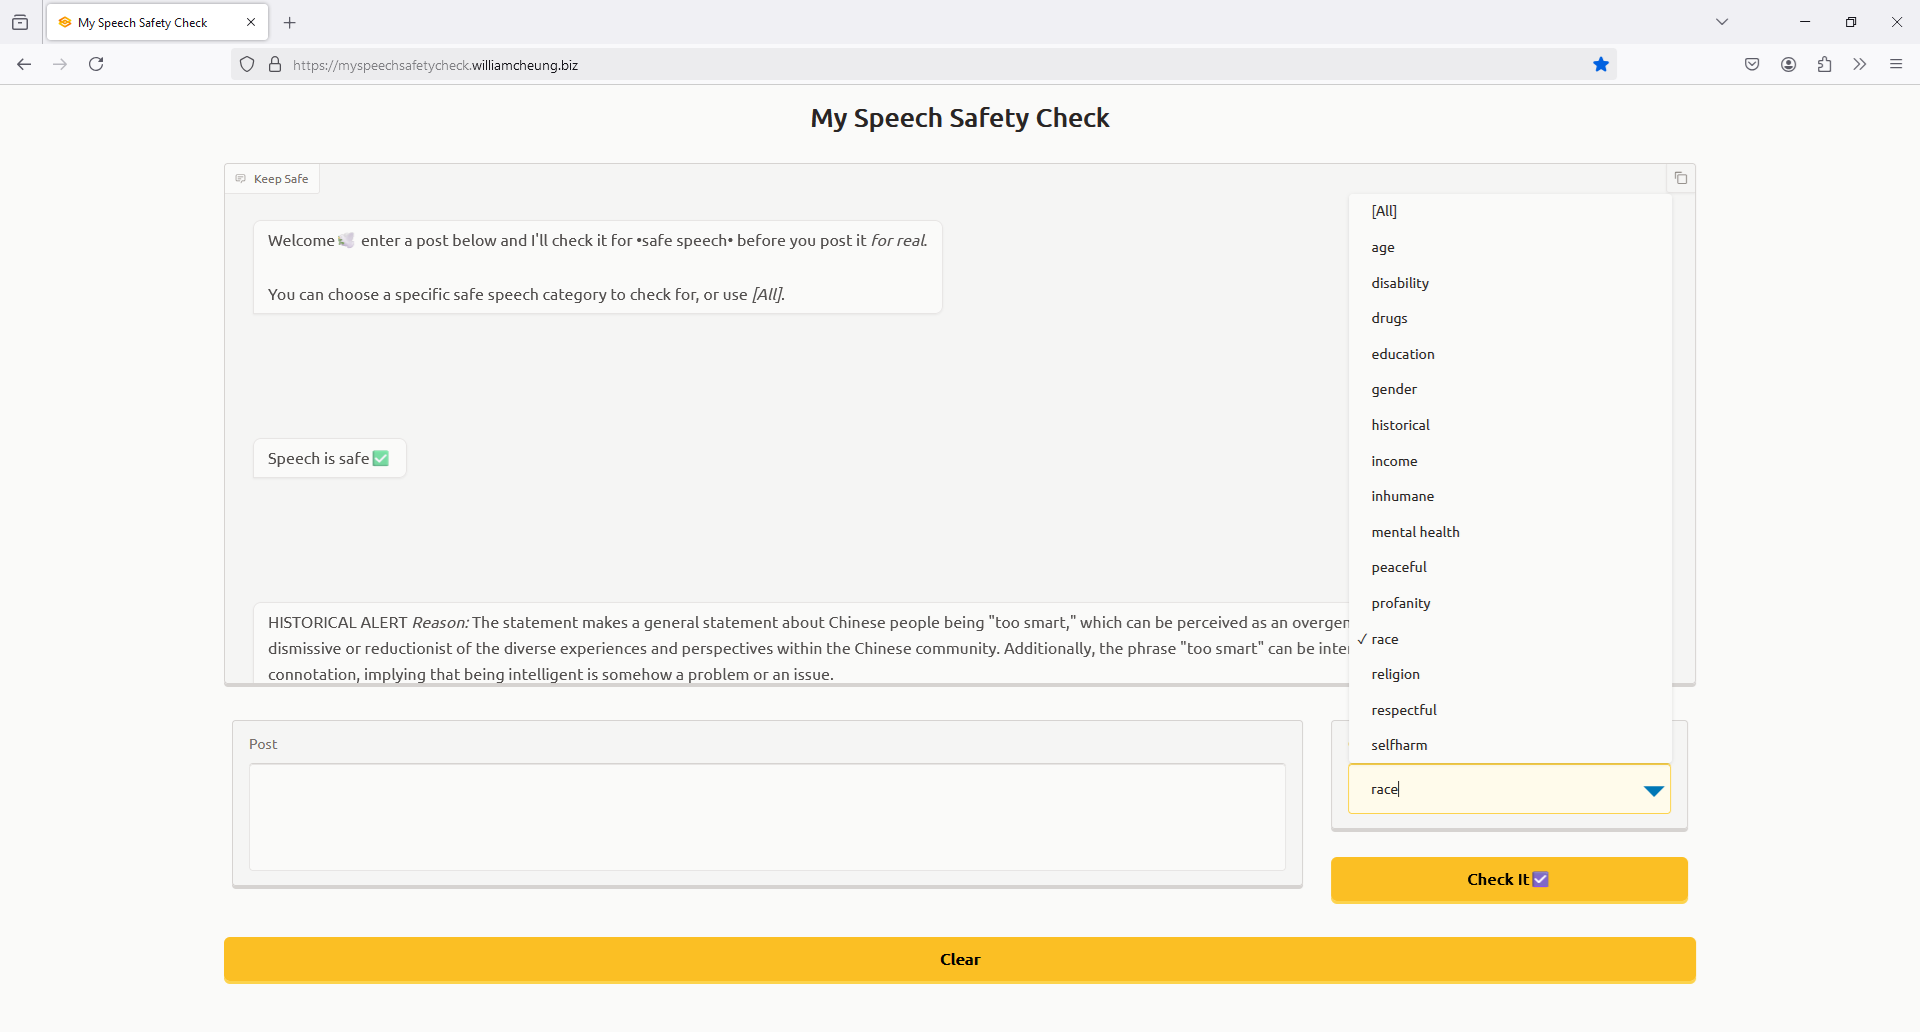Open the Firefox account icon
The width and height of the screenshot is (1920, 1032).
(1789, 65)
